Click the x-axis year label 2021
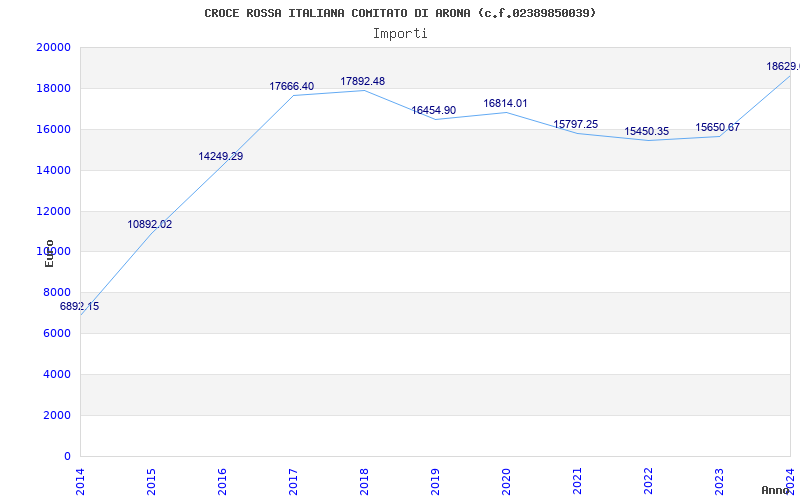 577,482
